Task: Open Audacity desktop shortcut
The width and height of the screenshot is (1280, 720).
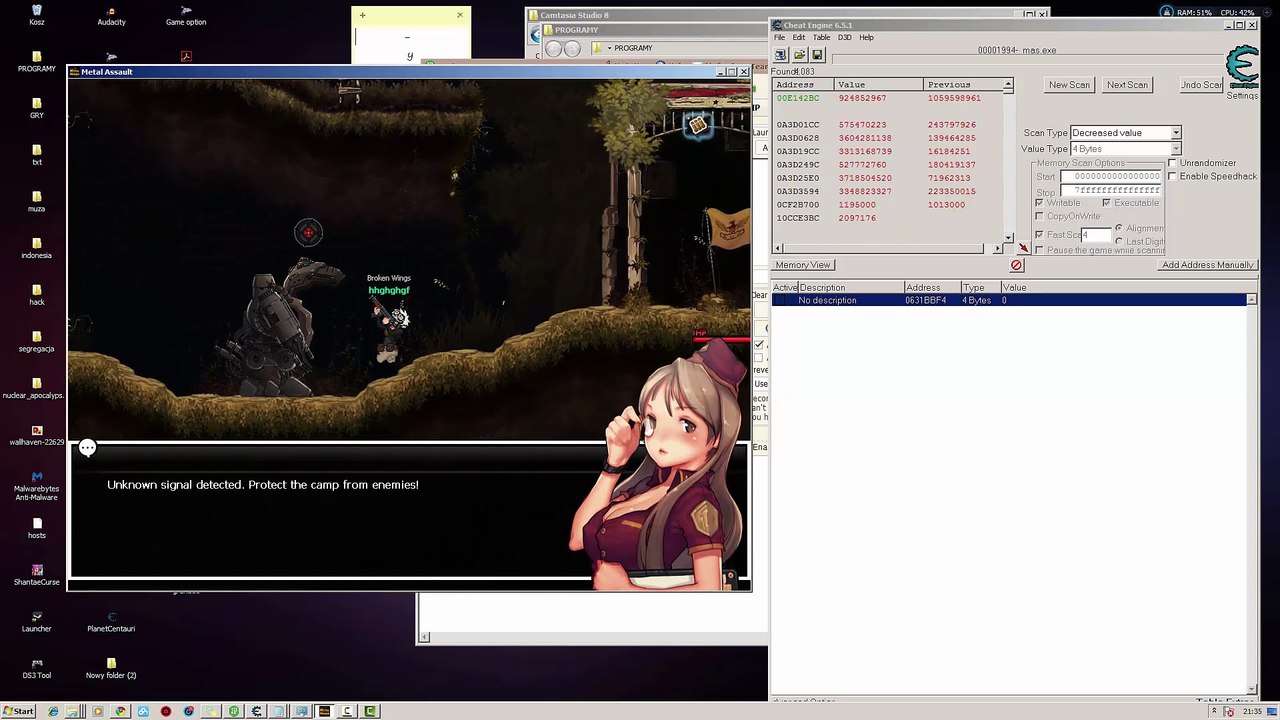Action: [x=111, y=15]
